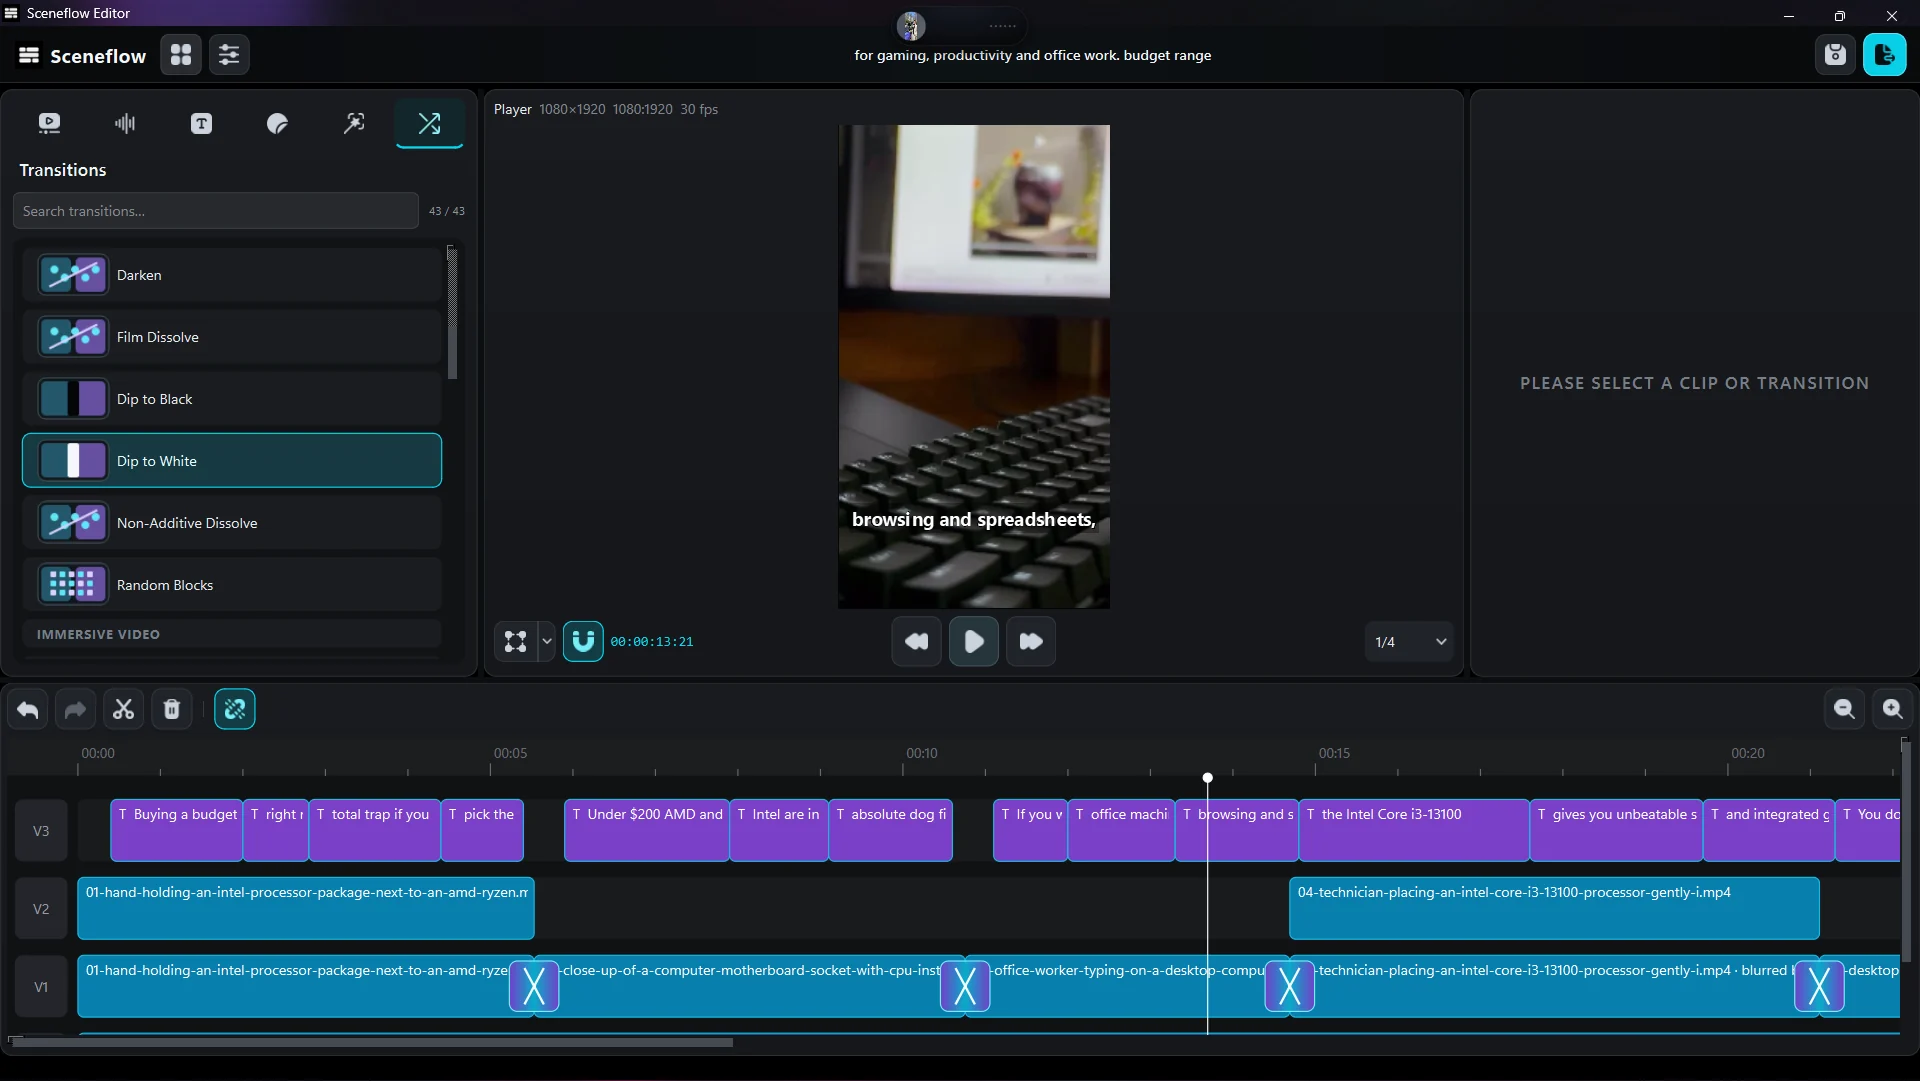Image resolution: width=1920 pixels, height=1081 pixels.
Task: Toggle the magnet snapping button
Action: pos(583,642)
